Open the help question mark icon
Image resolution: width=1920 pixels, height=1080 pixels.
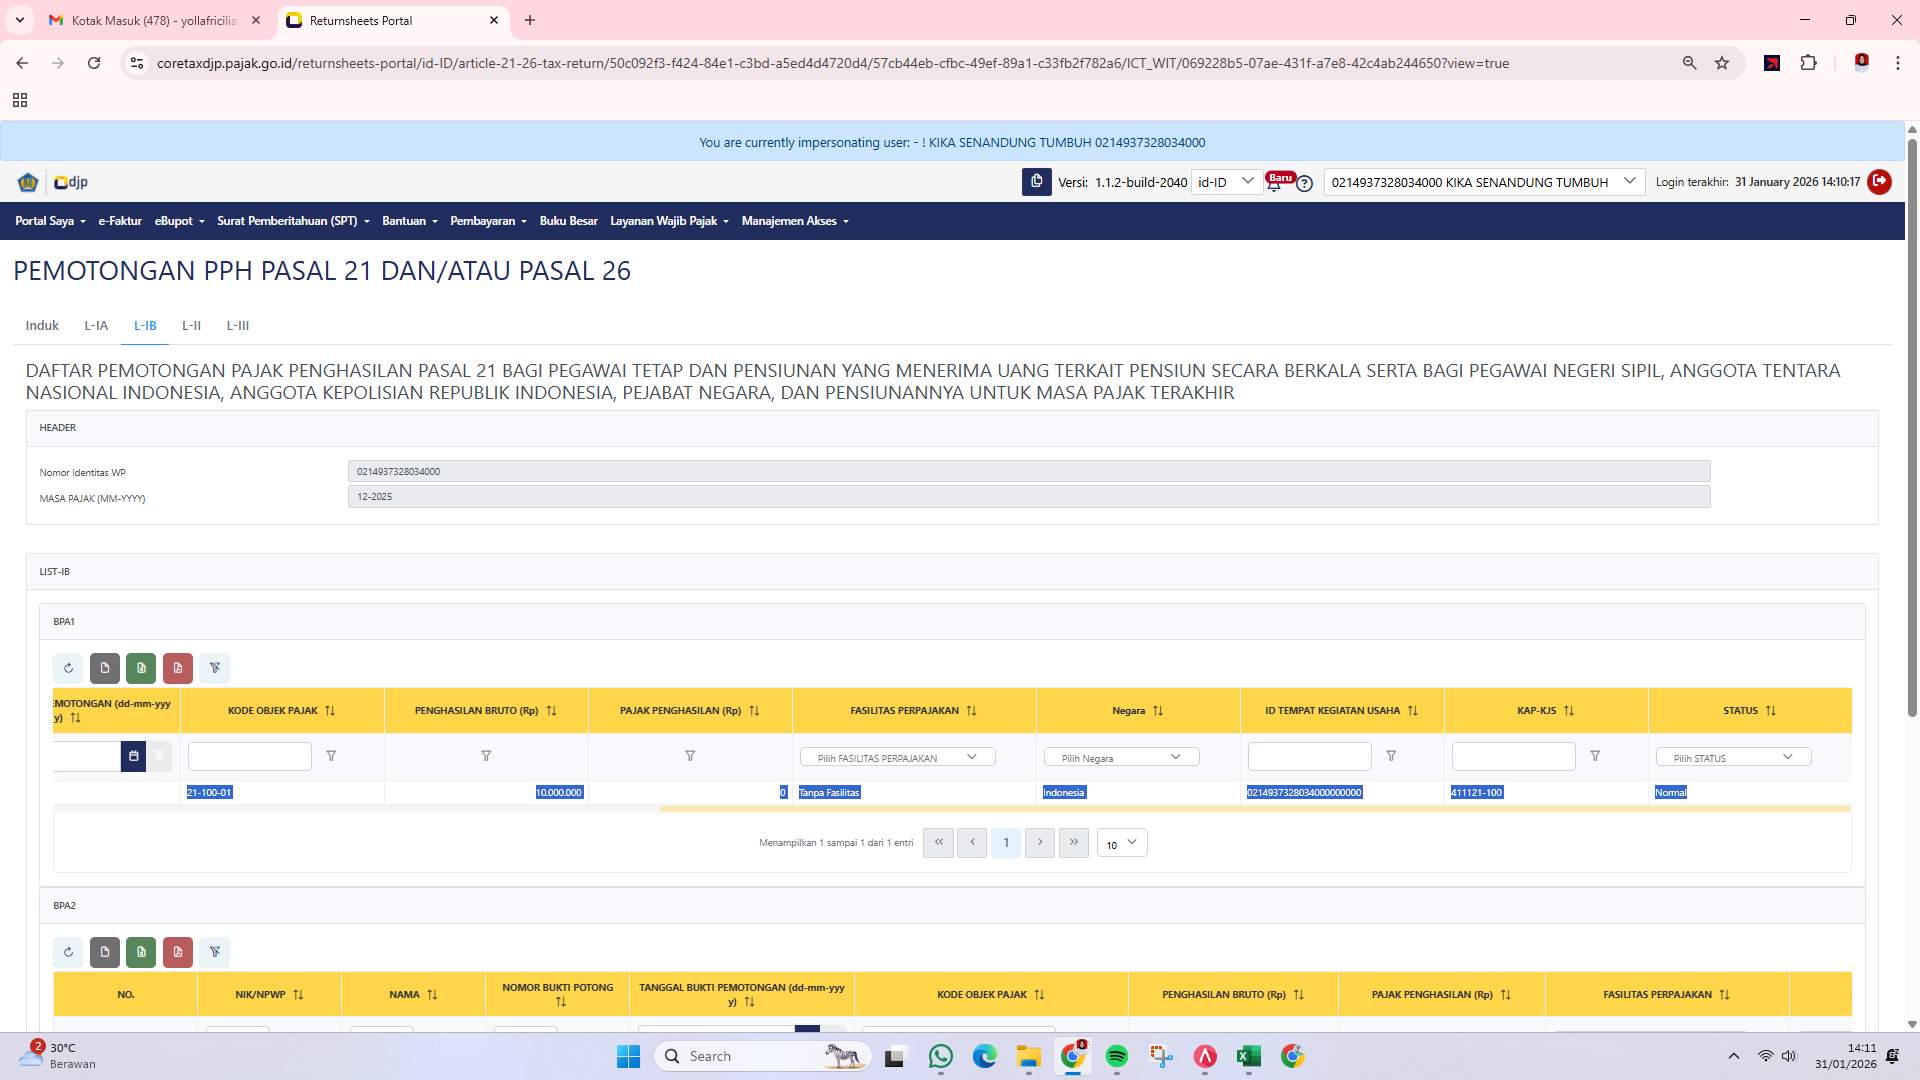pos(1305,183)
